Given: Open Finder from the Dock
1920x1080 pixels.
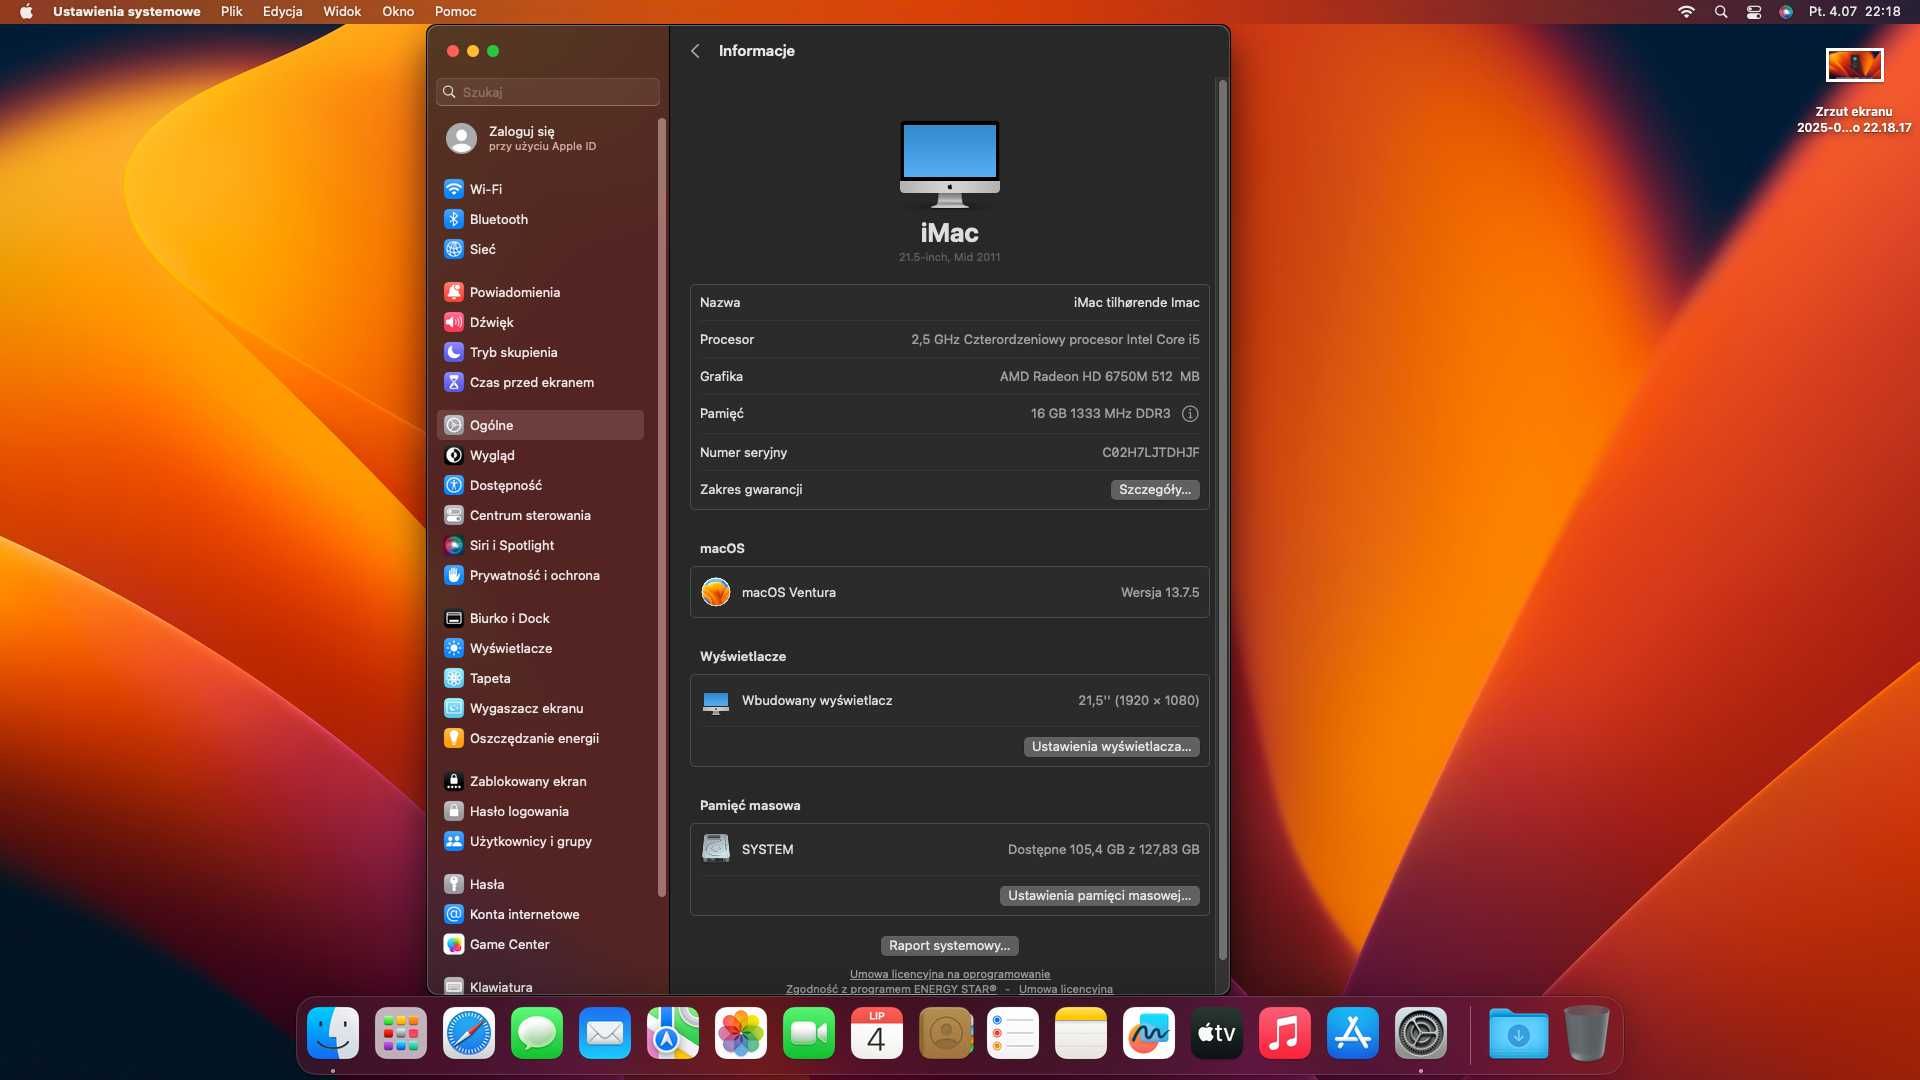Looking at the screenshot, I should click(333, 1034).
